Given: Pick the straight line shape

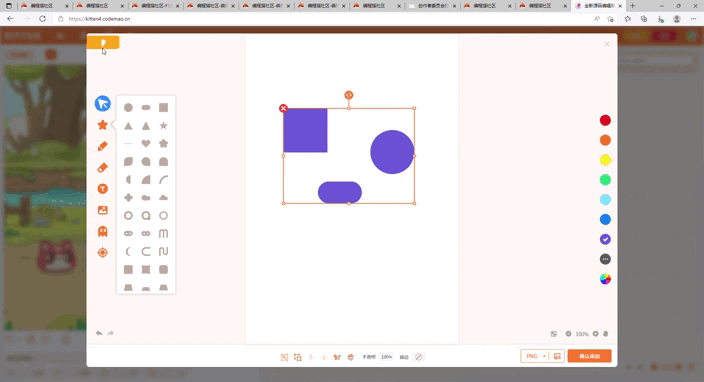Looking at the screenshot, I should [128, 144].
